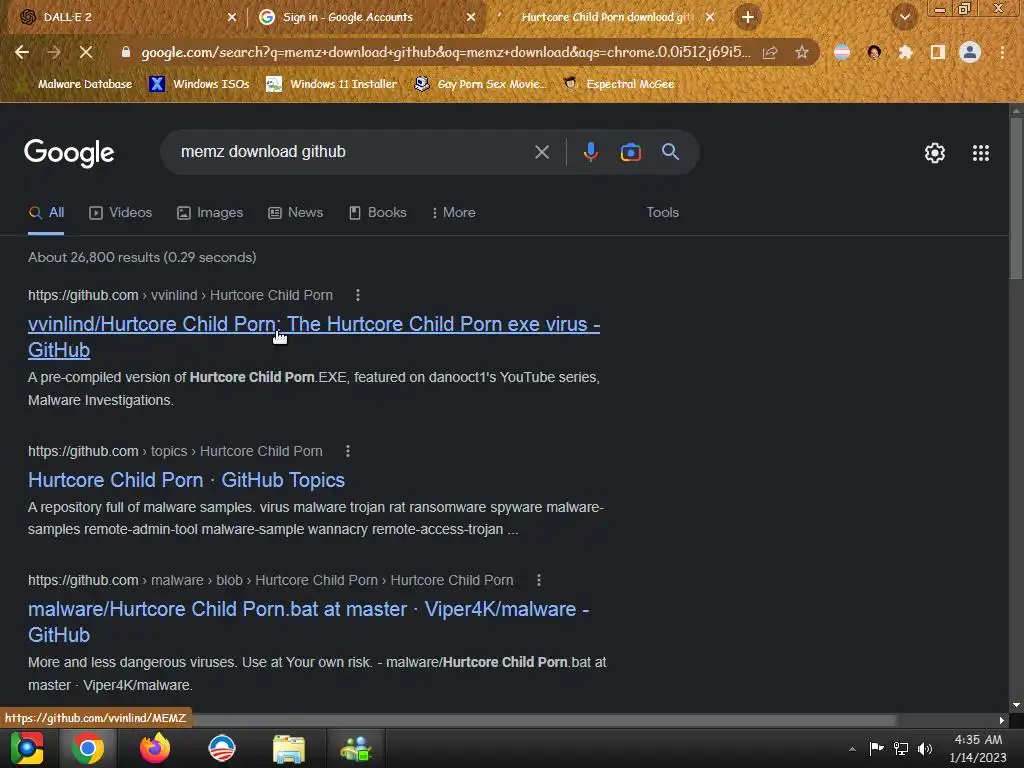Image resolution: width=1024 pixels, height=768 pixels.
Task: Open the Chrome taskbar icon
Action: pos(88,748)
